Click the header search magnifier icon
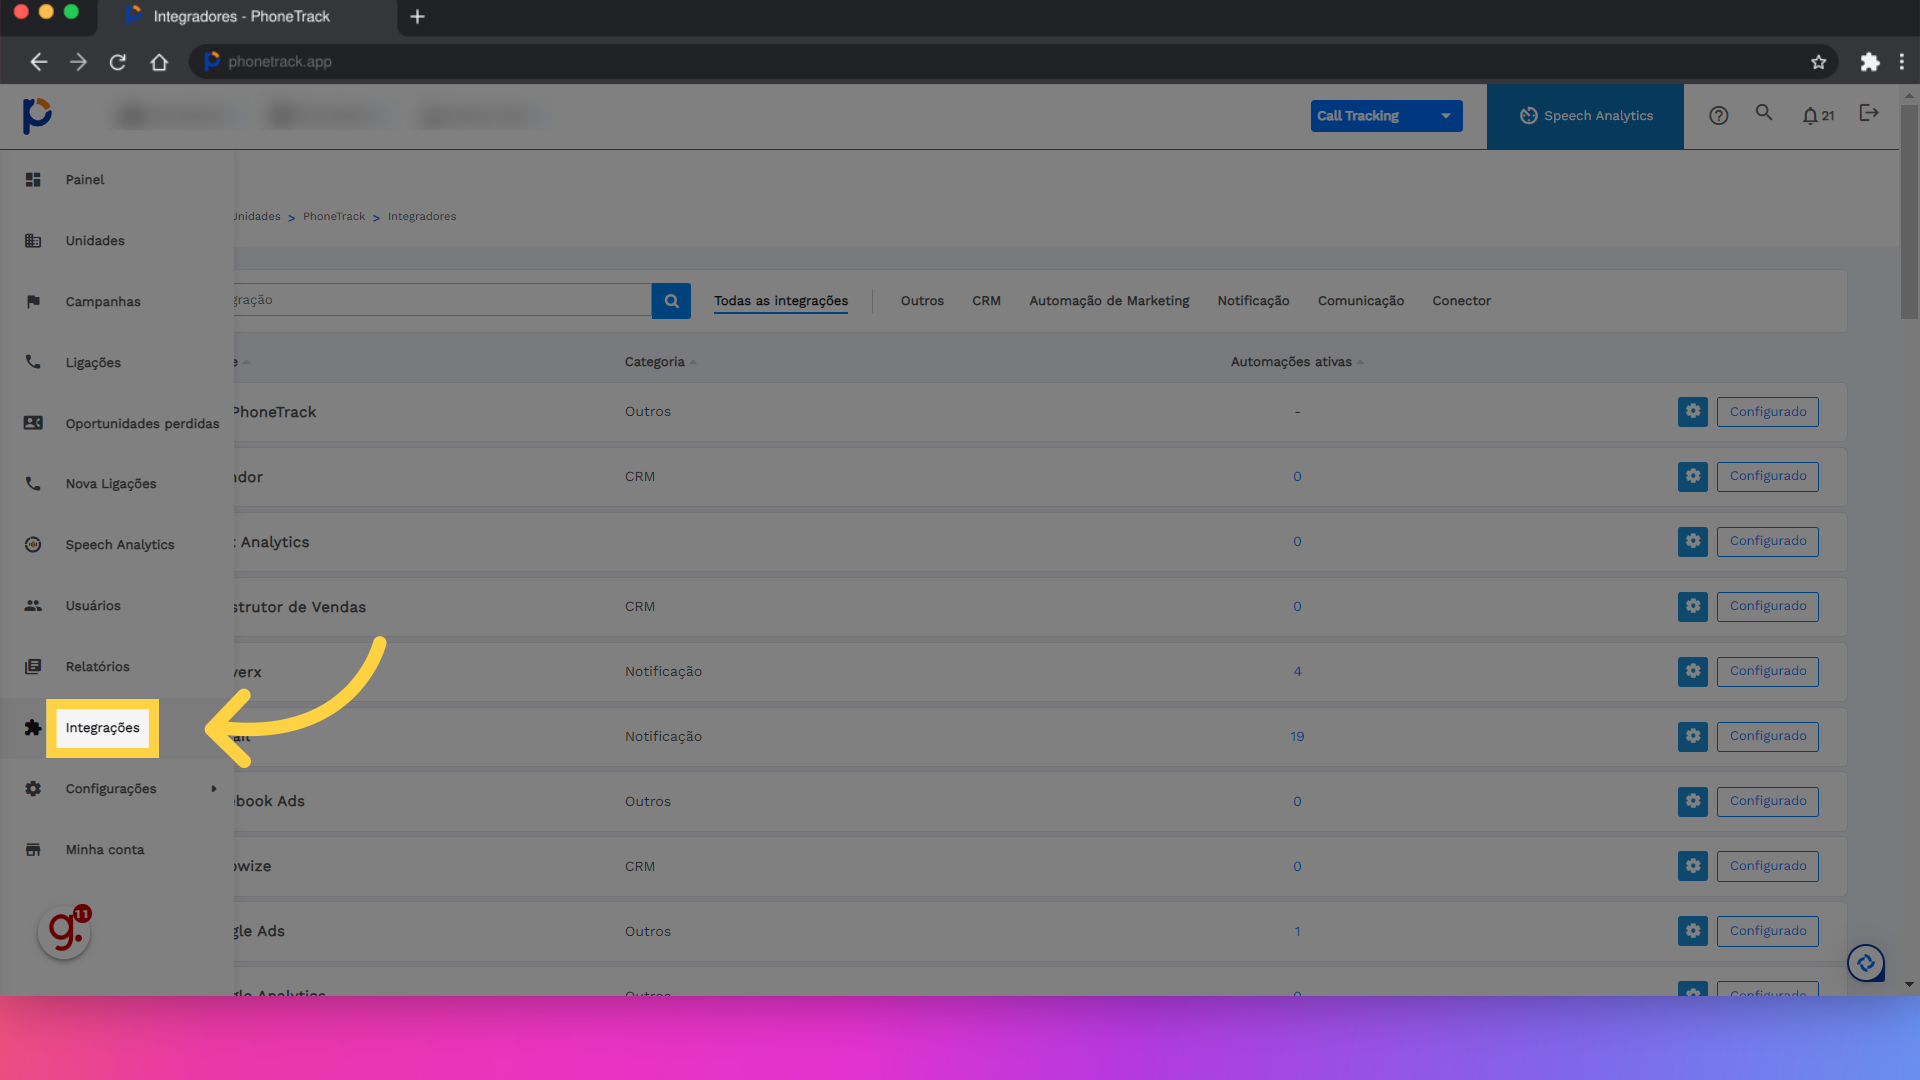 [1764, 113]
